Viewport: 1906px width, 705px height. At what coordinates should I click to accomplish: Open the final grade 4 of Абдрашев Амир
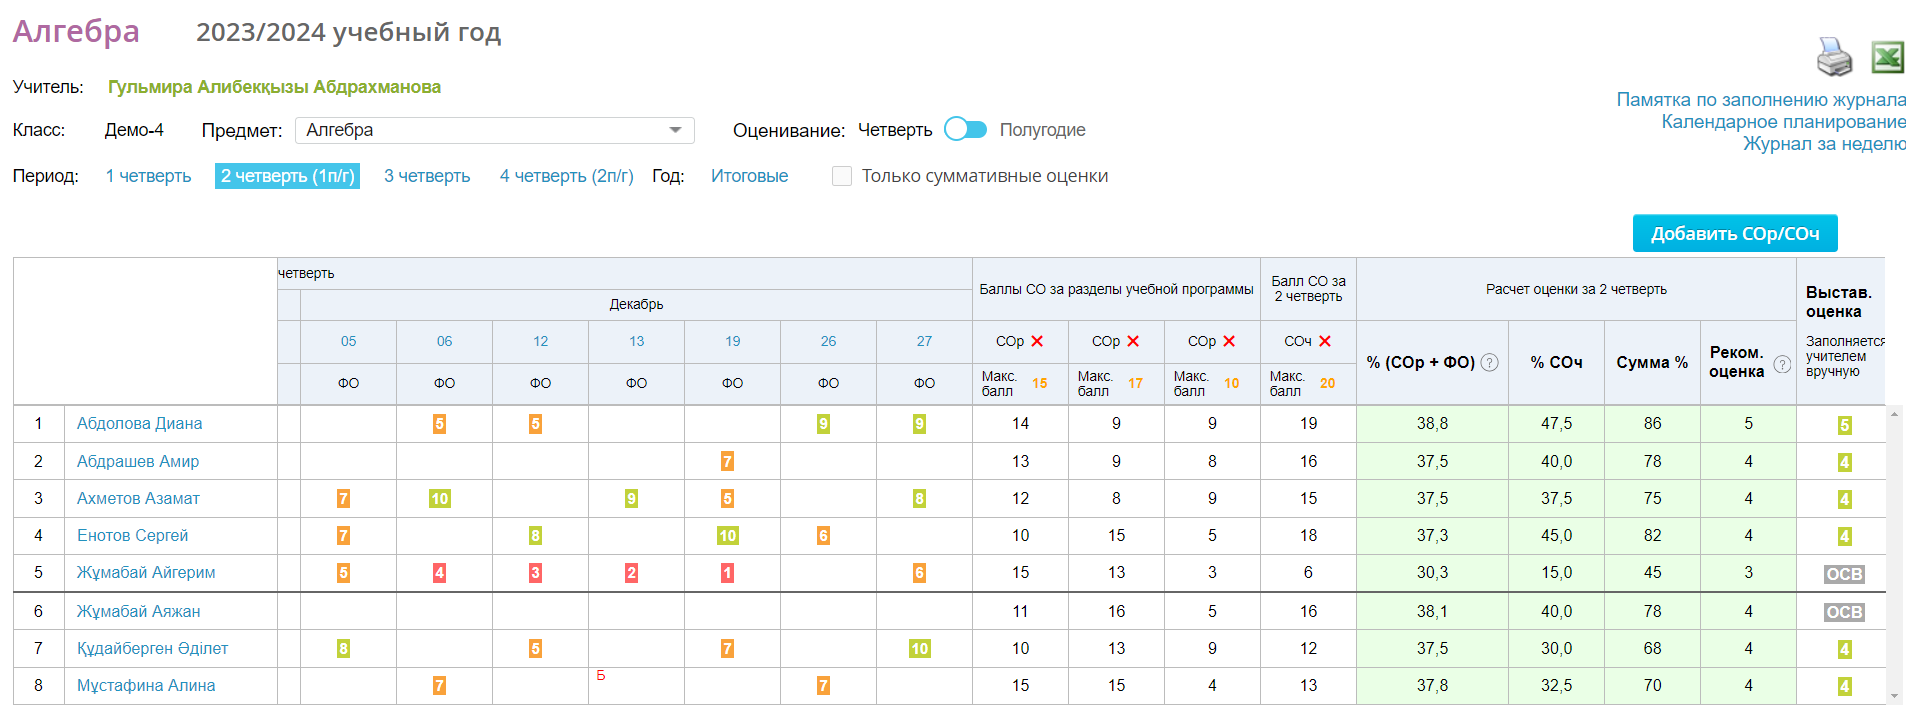[1844, 462]
